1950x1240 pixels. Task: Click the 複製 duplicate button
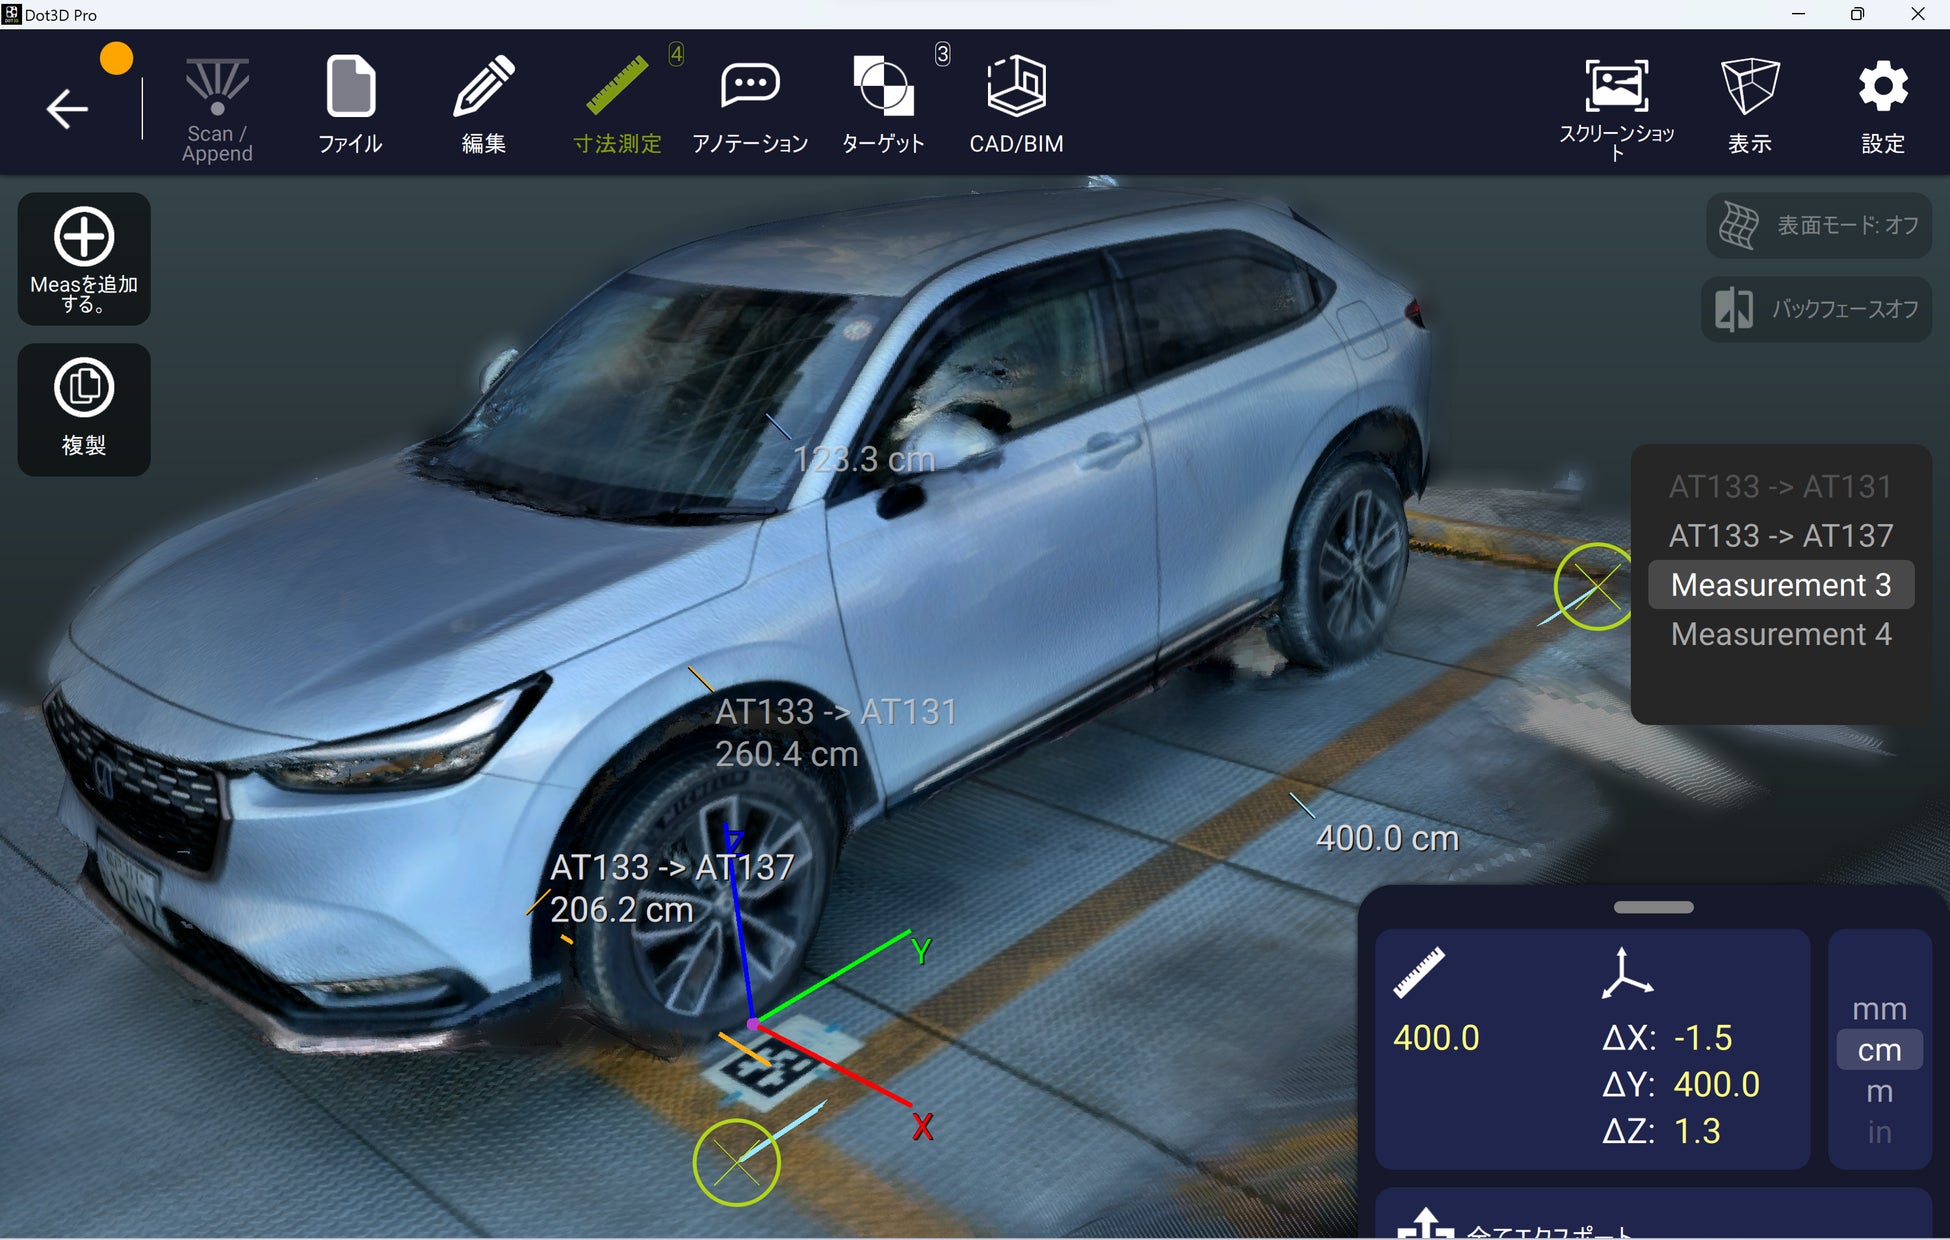pos(84,409)
